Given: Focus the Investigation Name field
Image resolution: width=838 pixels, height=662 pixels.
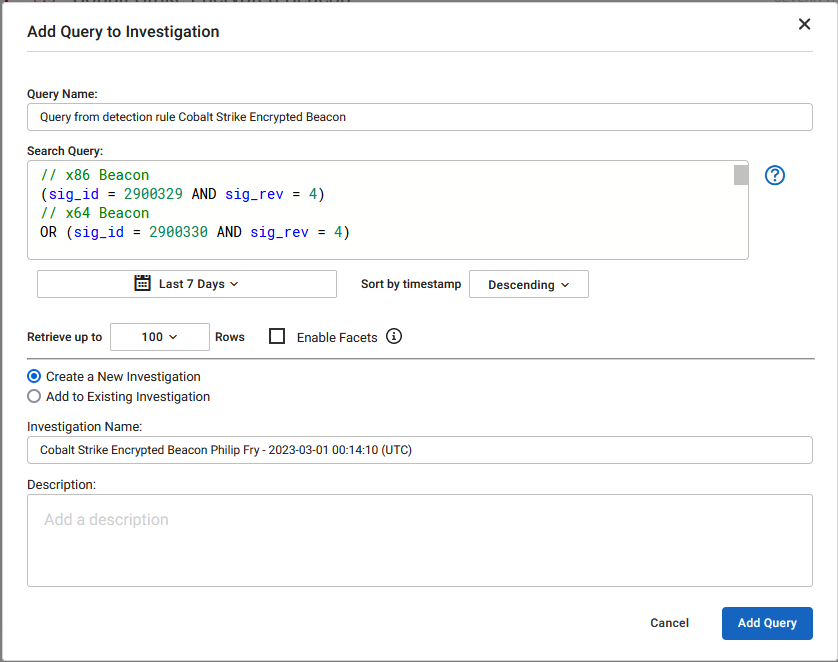Looking at the screenshot, I should (300, 450).
